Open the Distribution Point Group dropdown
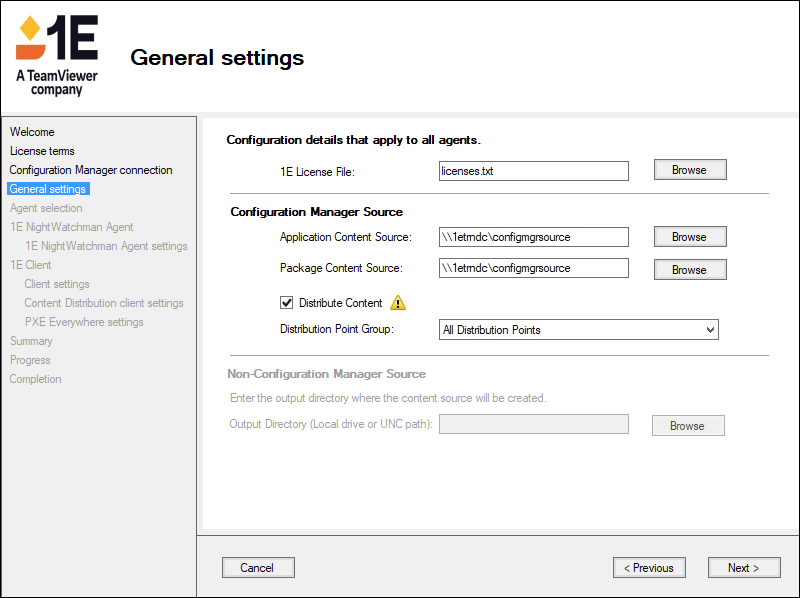Screen dimensions: 800x598 click(x=578, y=330)
